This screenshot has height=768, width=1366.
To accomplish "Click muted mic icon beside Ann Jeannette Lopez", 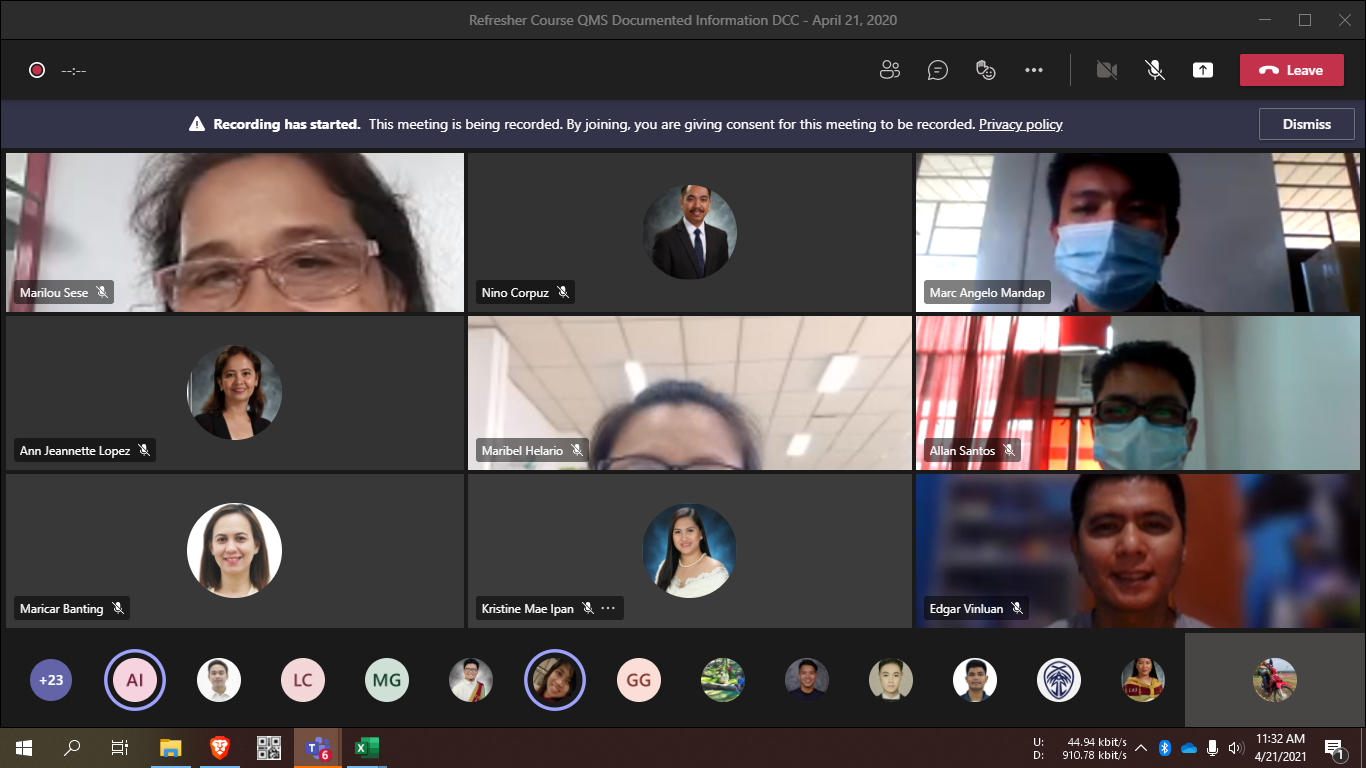I will (x=144, y=451).
